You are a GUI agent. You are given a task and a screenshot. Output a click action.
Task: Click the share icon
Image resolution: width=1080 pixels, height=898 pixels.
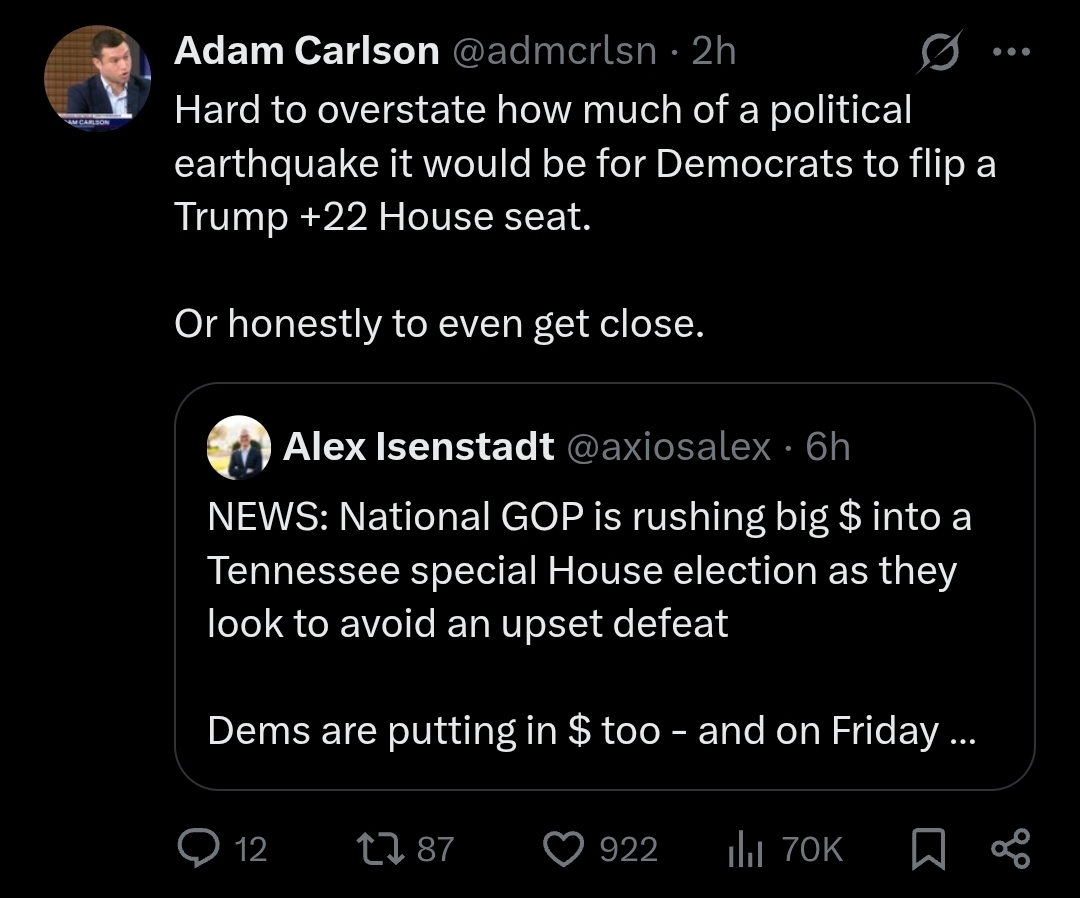point(1009,849)
